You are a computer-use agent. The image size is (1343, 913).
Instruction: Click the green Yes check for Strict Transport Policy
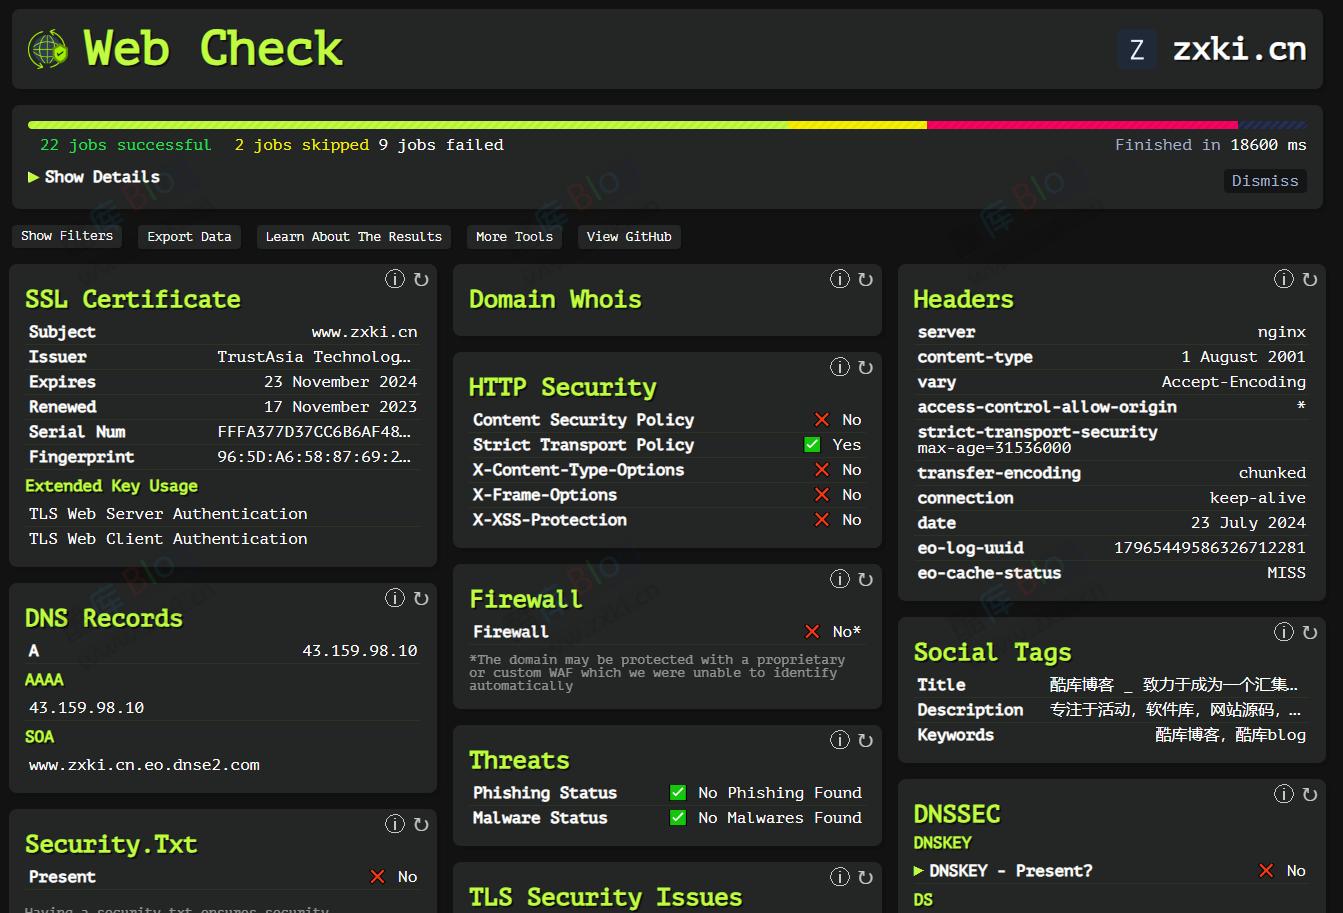pyautogui.click(x=811, y=444)
